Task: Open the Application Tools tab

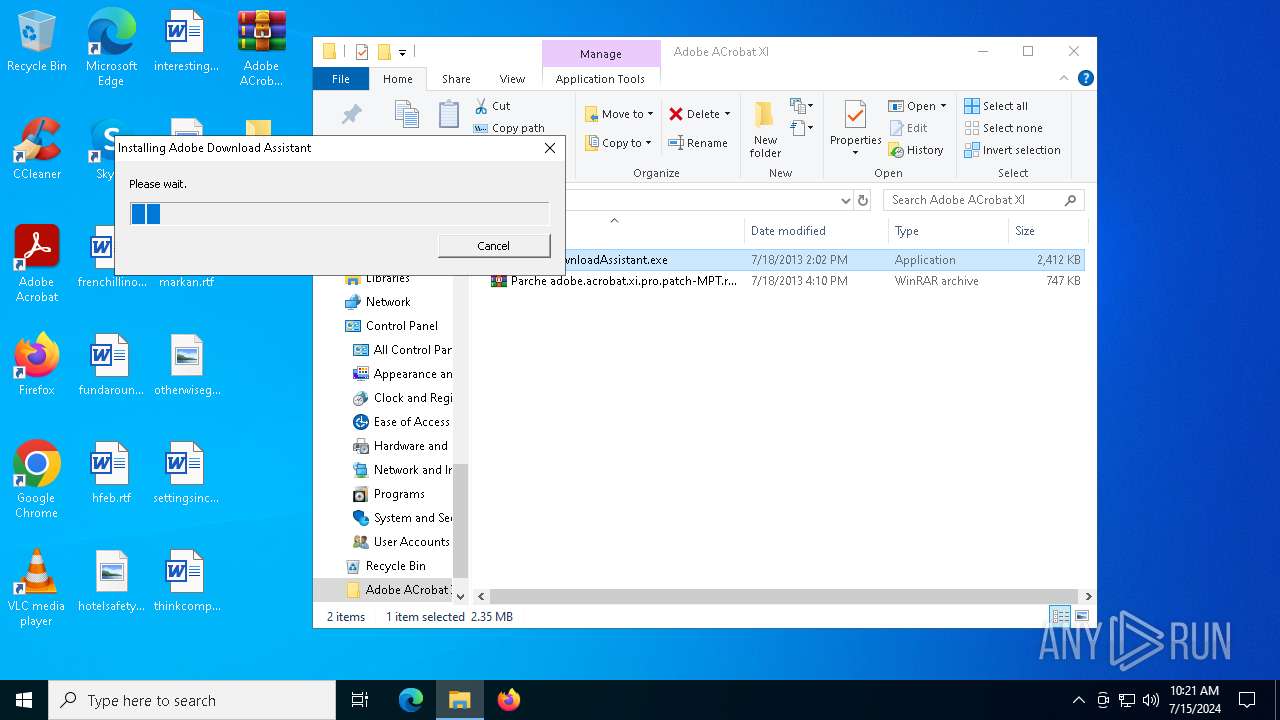Action: coord(600,79)
